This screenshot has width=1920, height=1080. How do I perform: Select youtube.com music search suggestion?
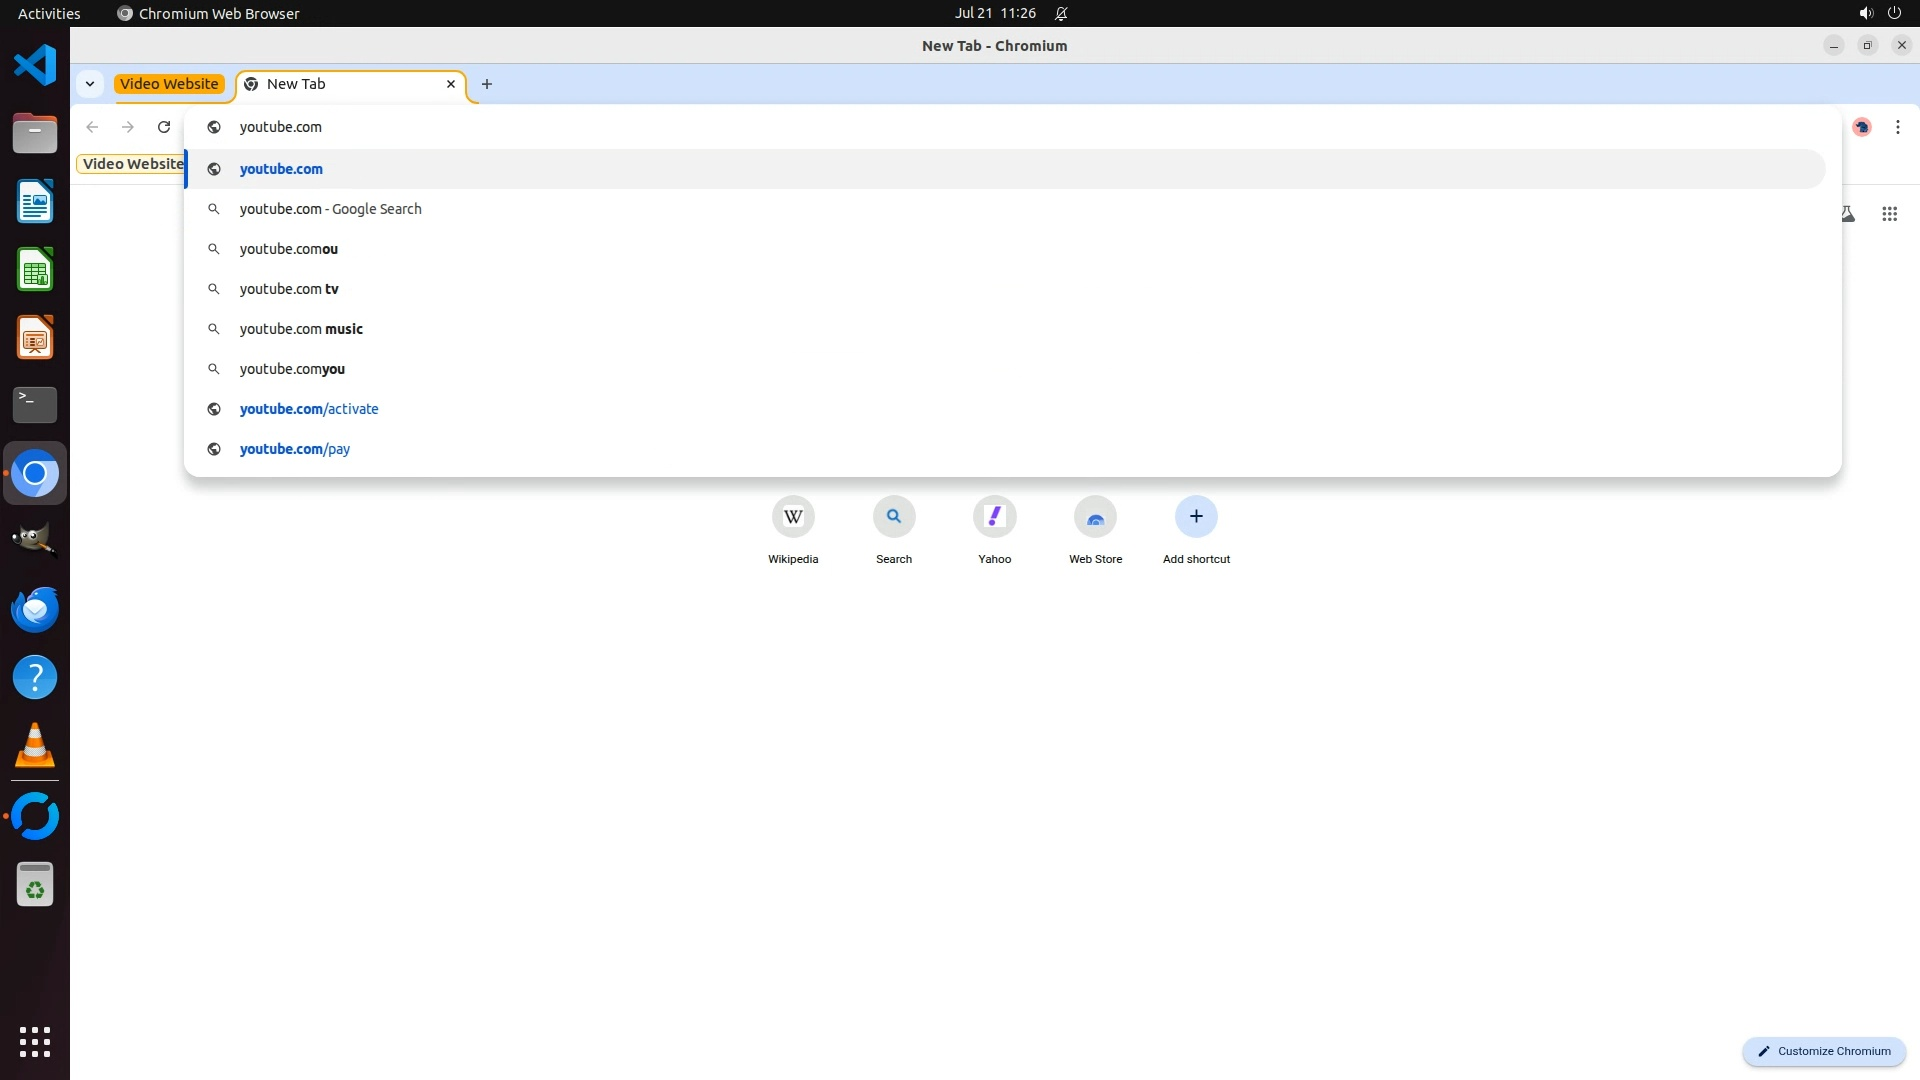pos(301,329)
